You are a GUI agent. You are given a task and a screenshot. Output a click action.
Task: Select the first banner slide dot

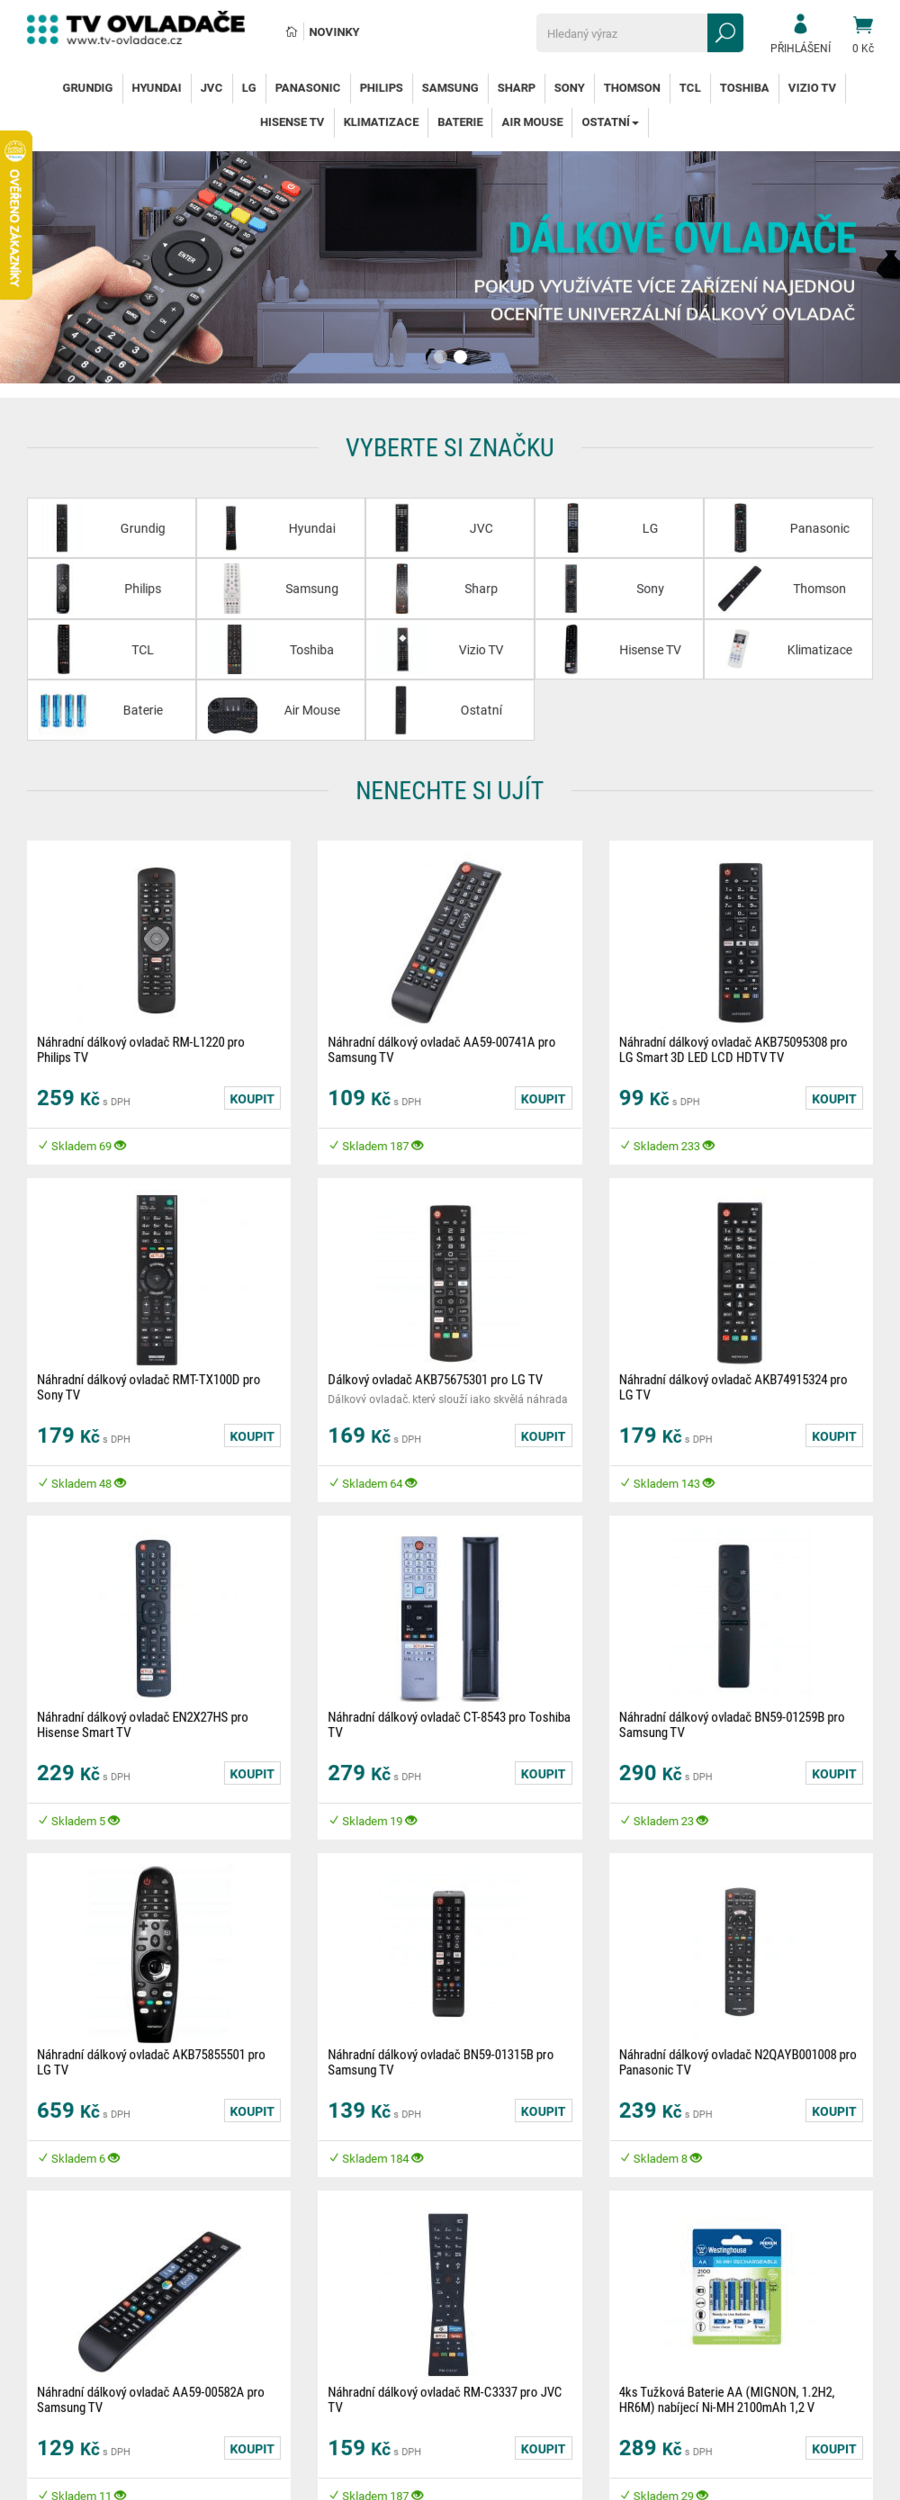pos(439,357)
